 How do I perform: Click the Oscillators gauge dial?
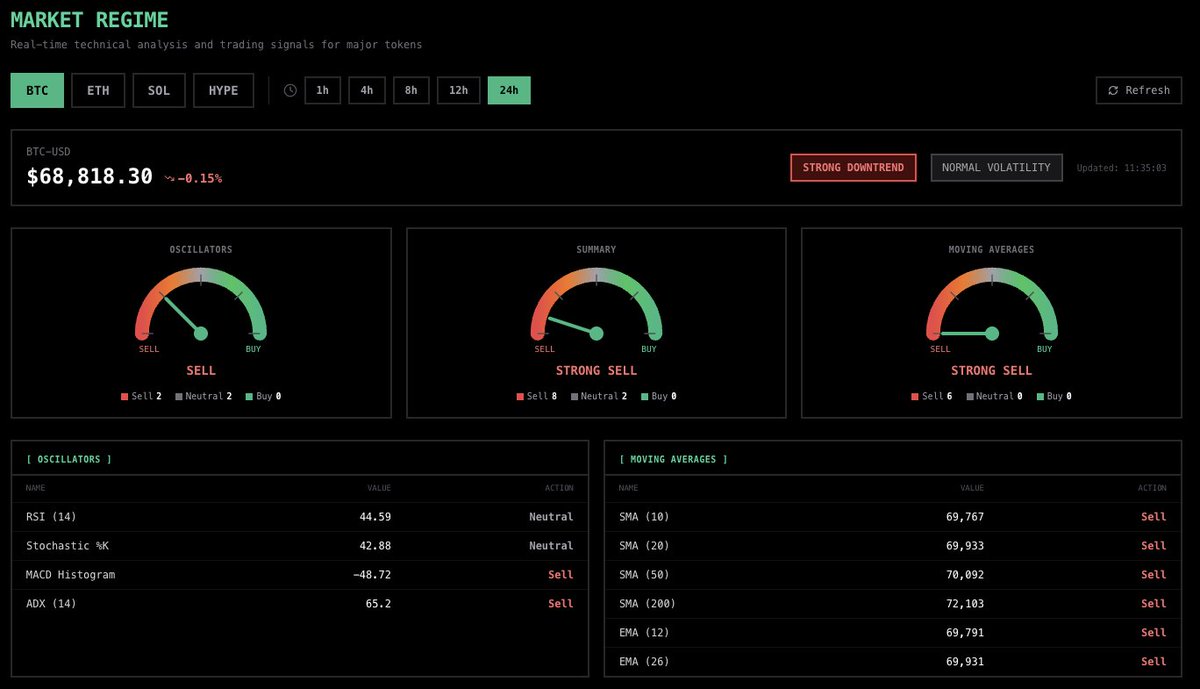(x=201, y=304)
